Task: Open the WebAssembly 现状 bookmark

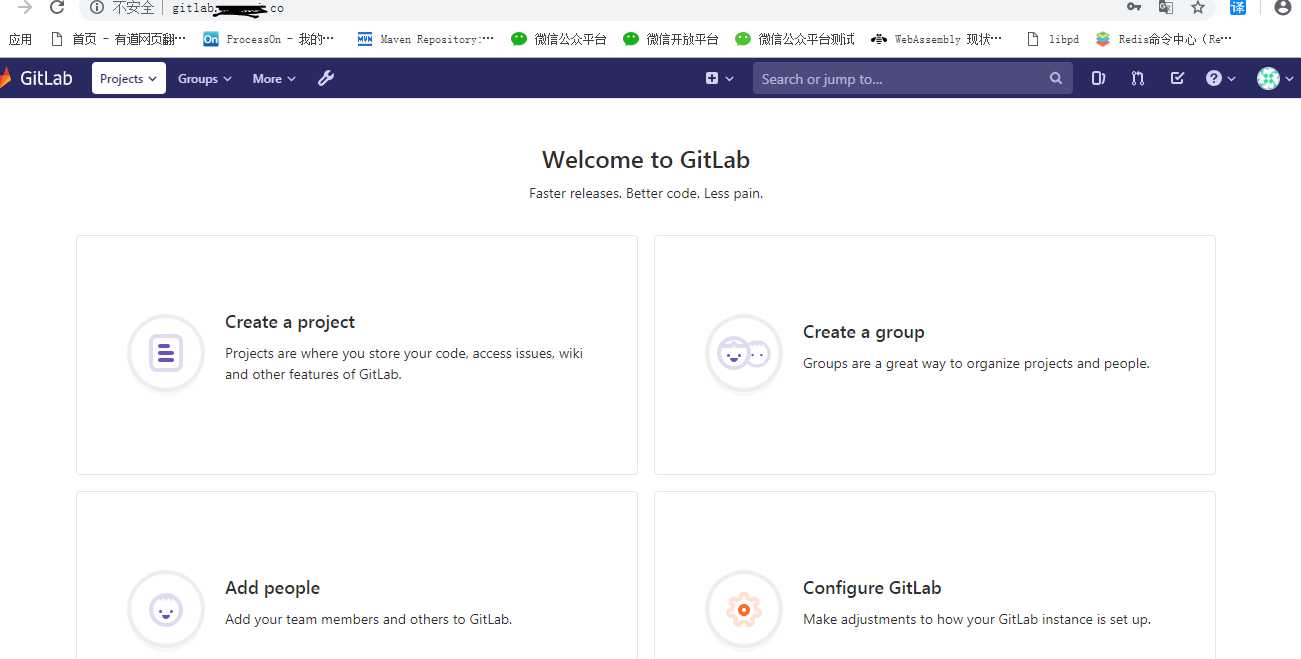Action: 937,39
